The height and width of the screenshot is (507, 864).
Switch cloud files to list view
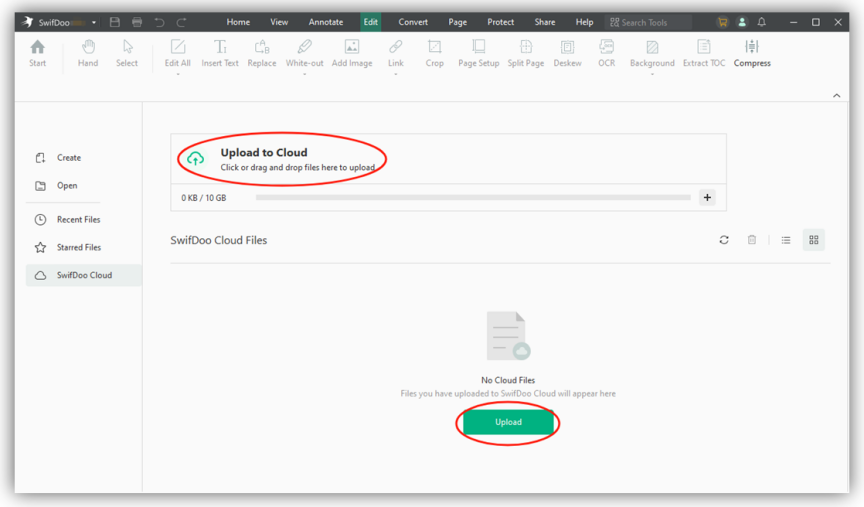coord(786,240)
